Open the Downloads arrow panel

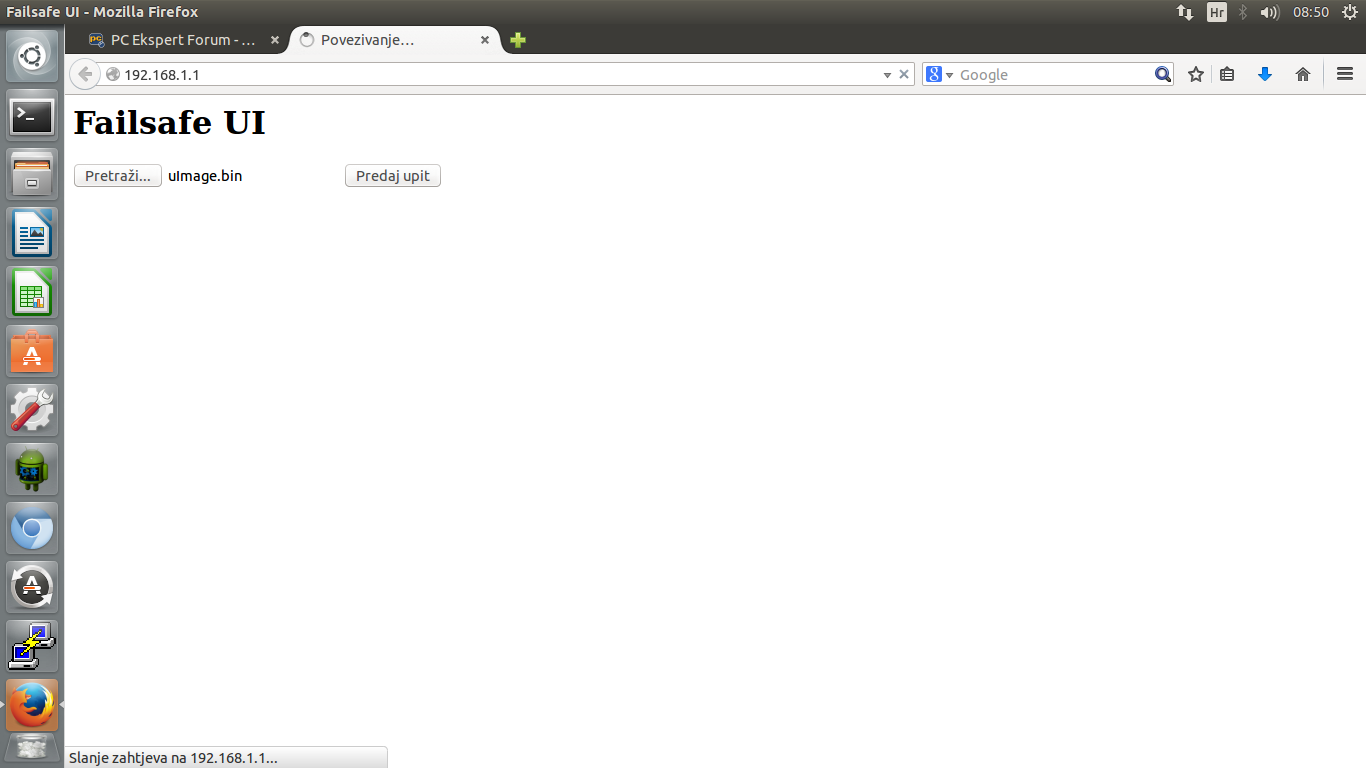tap(1265, 74)
